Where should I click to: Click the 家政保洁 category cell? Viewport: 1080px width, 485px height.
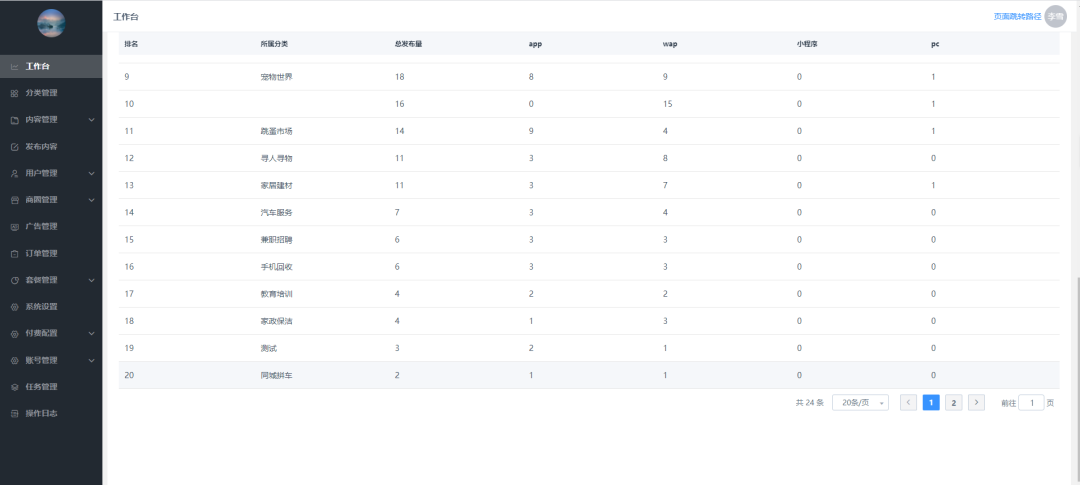(x=276, y=321)
